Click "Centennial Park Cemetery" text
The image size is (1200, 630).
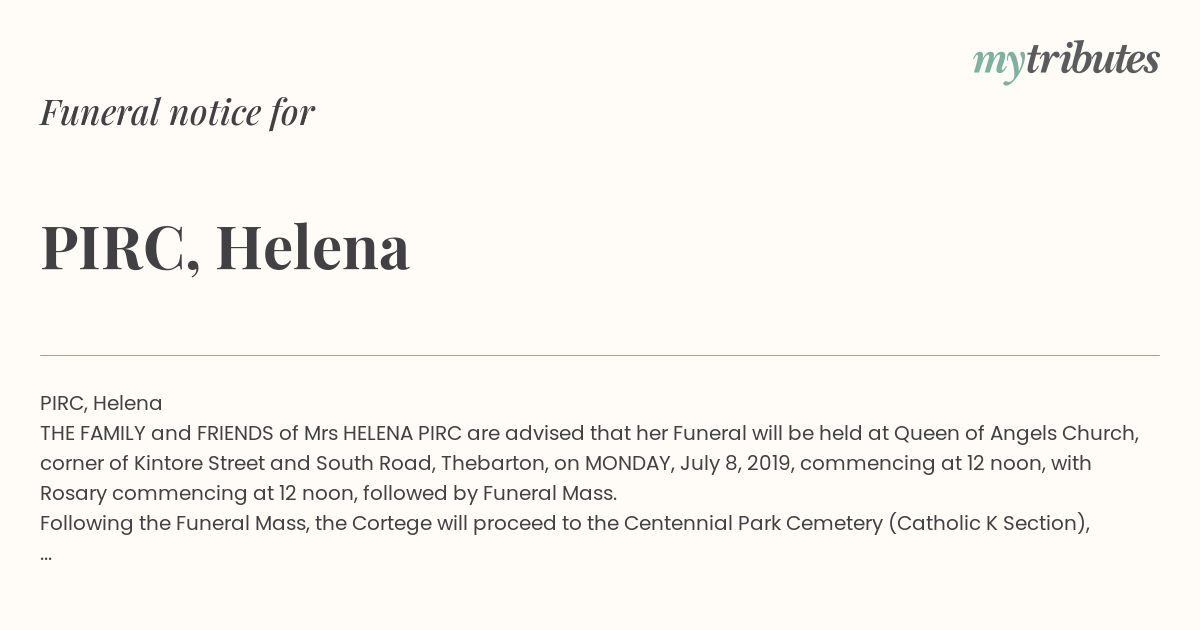point(753,523)
